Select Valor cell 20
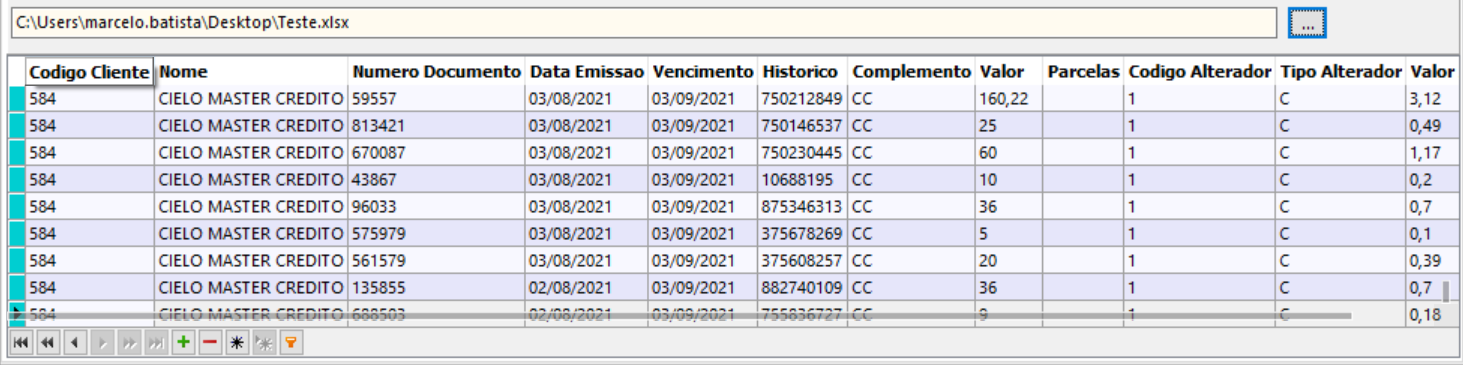Viewport: 1463px width, 365px height. click(x=1009, y=260)
